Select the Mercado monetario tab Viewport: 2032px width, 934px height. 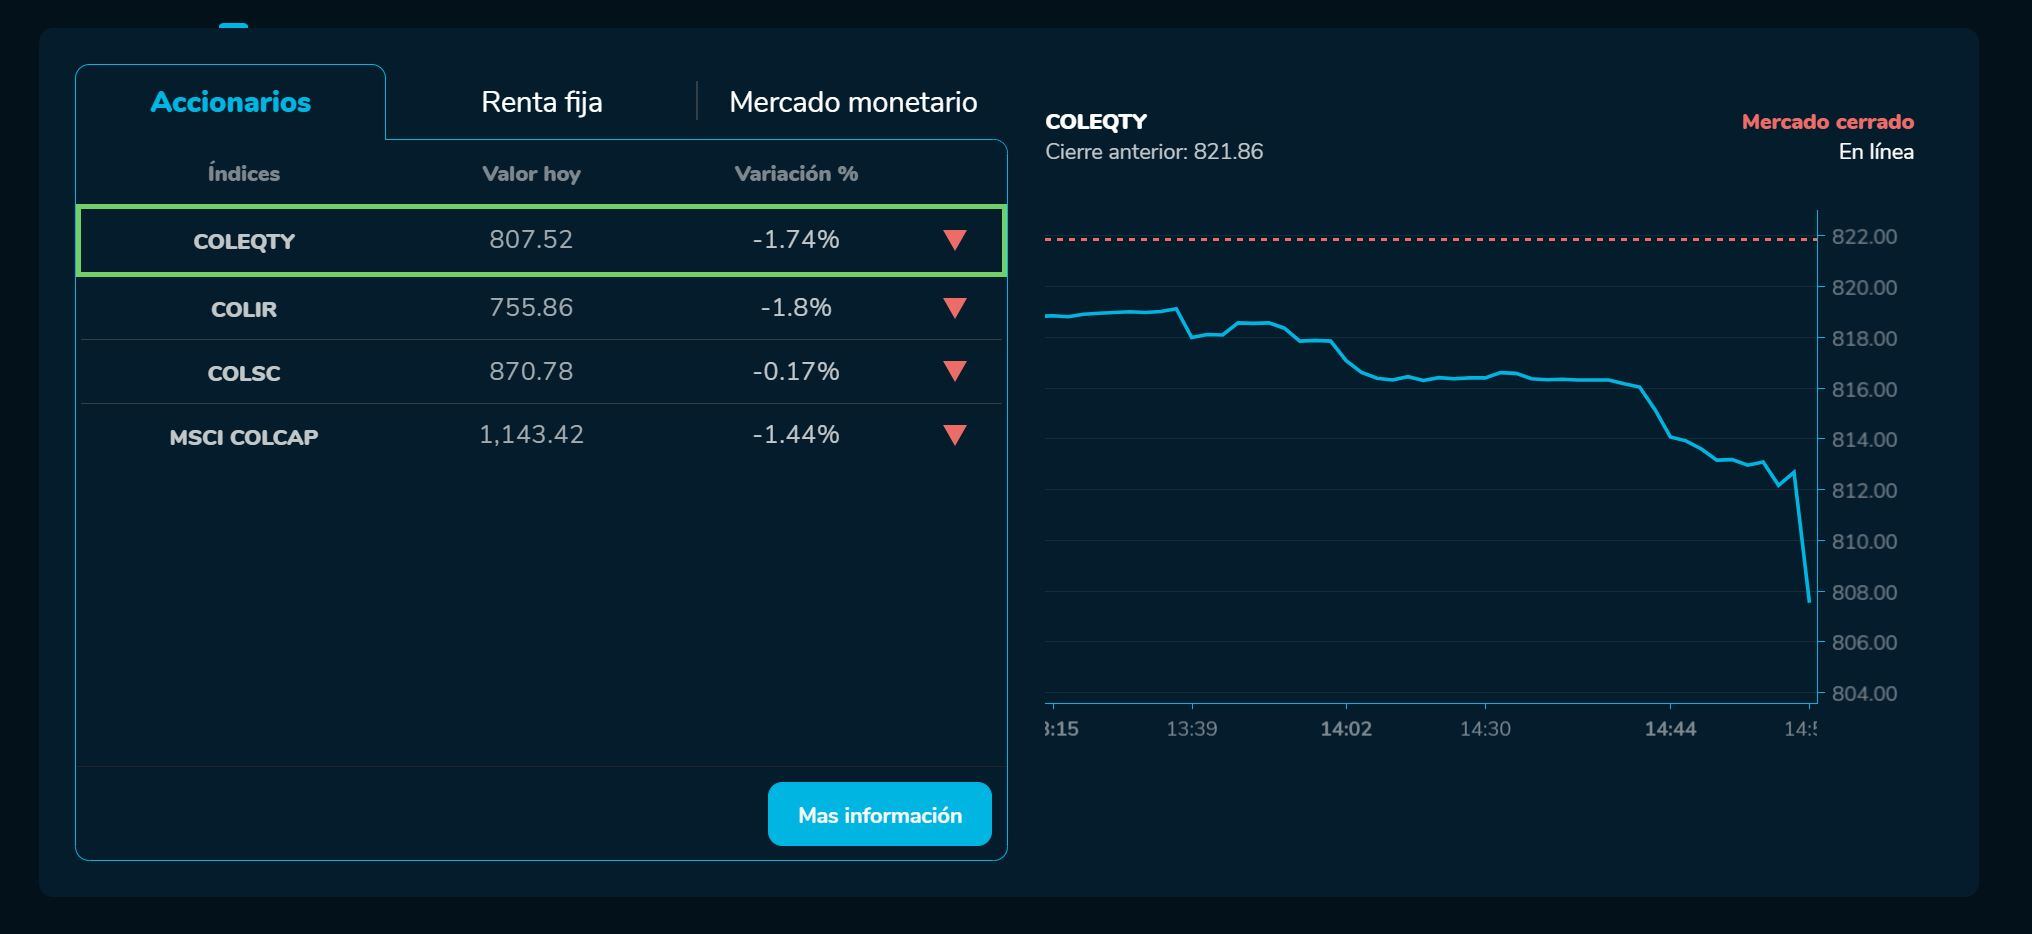tap(853, 102)
